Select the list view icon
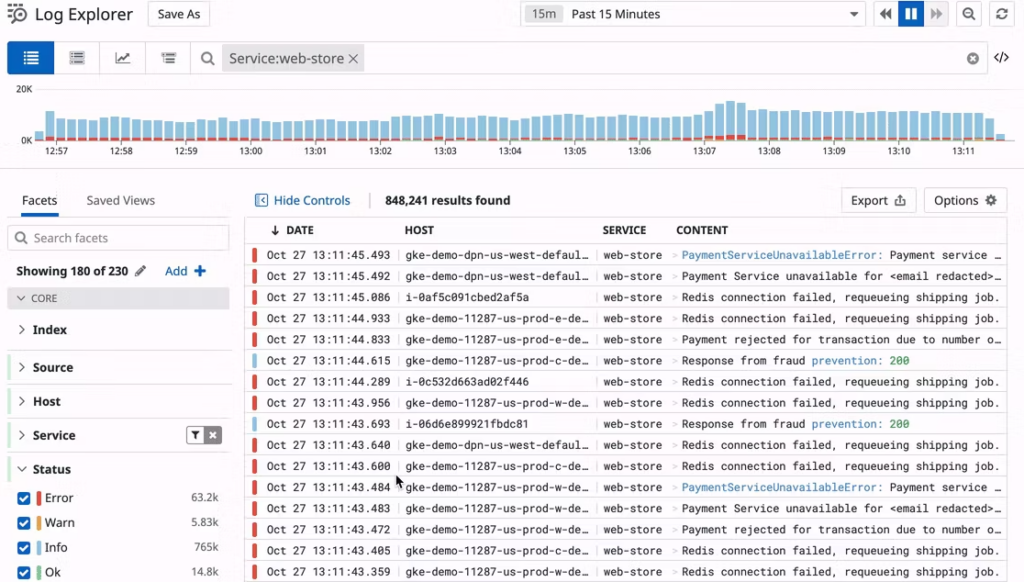 pos(31,58)
